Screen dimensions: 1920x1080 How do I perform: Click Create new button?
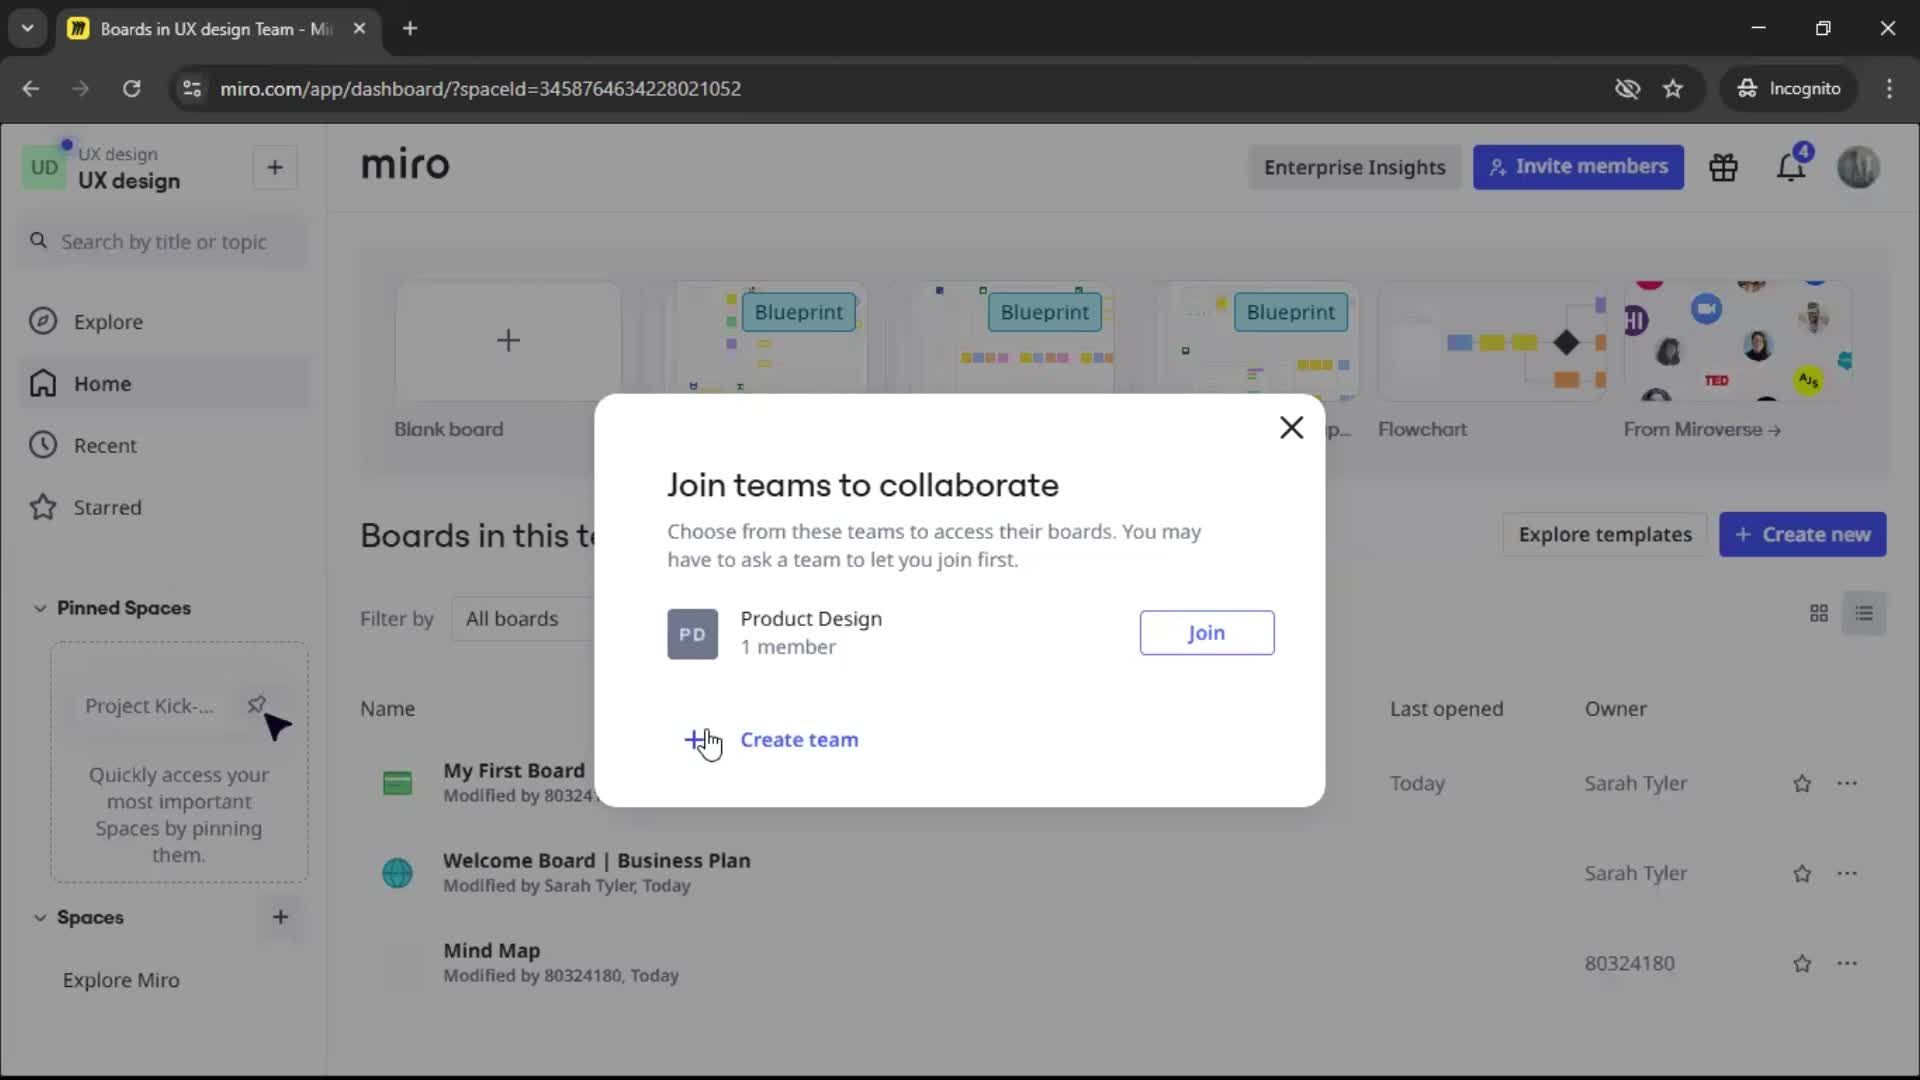[1802, 535]
